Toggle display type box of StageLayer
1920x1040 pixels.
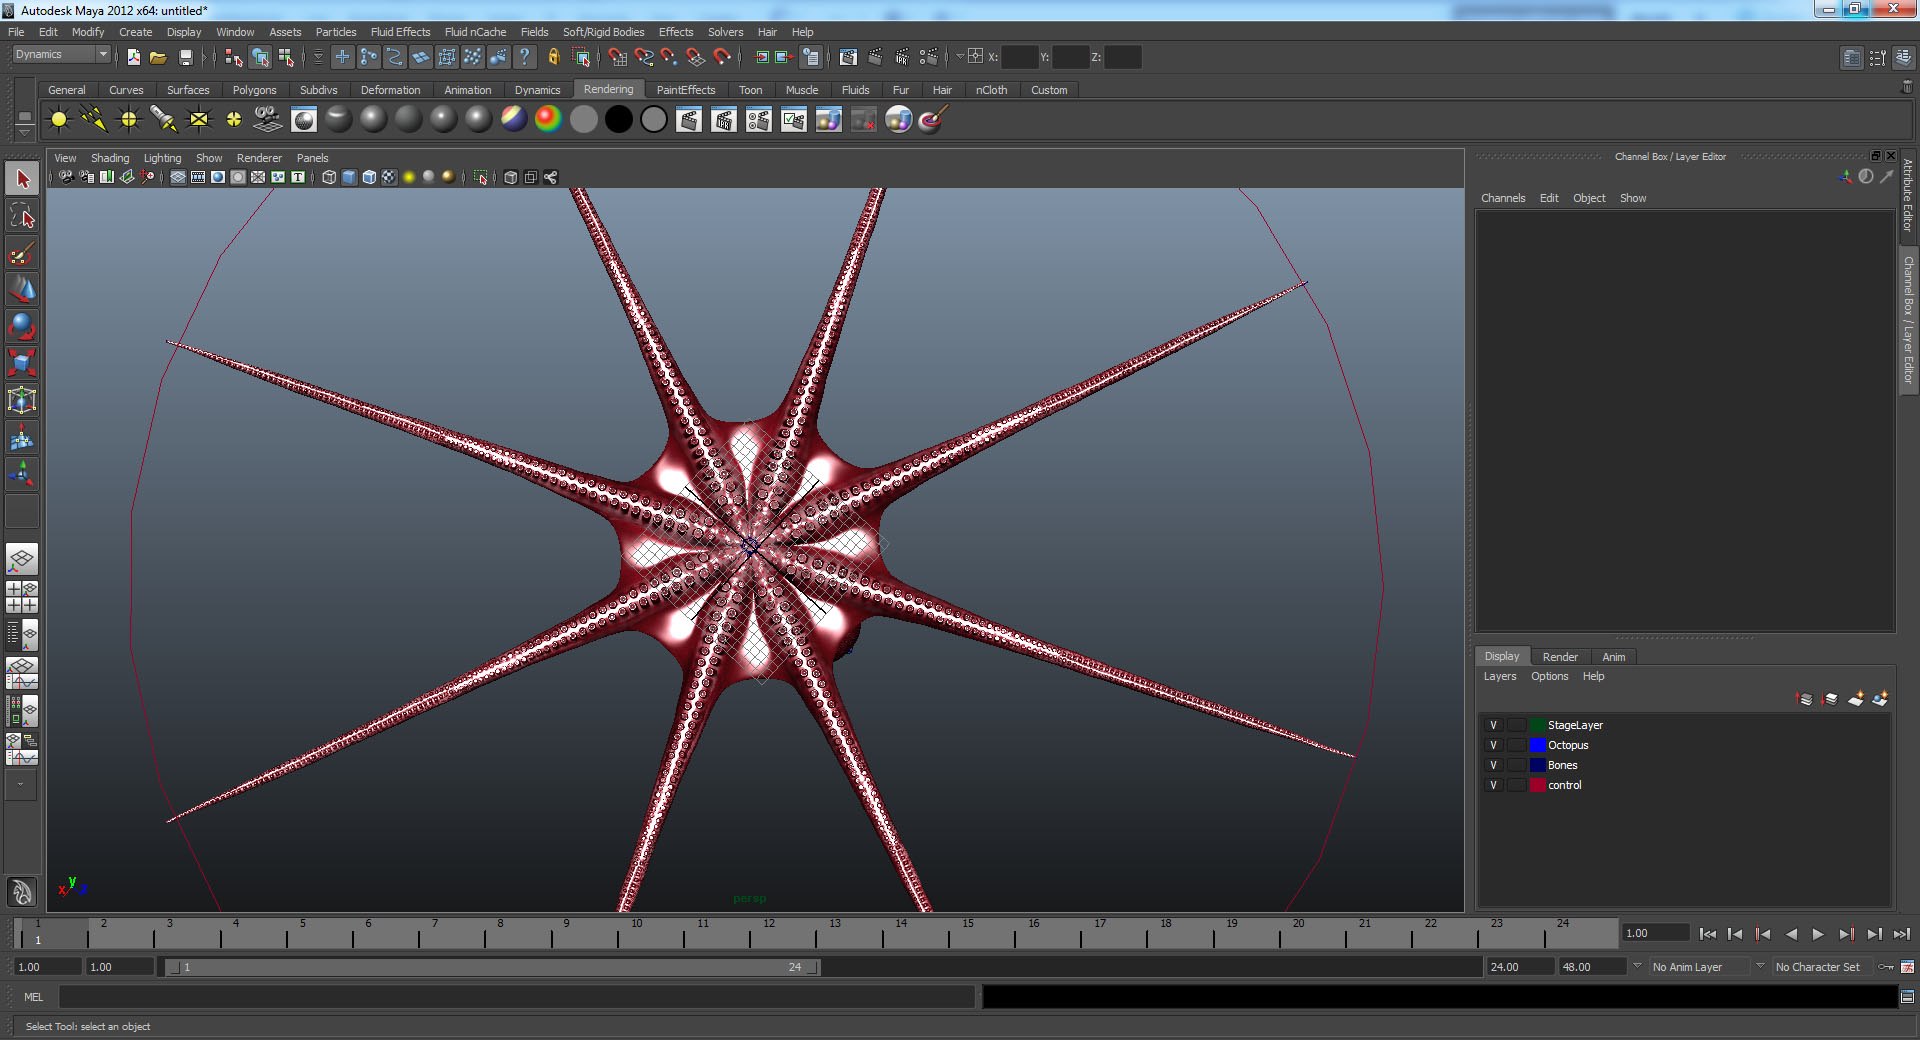tap(1516, 725)
